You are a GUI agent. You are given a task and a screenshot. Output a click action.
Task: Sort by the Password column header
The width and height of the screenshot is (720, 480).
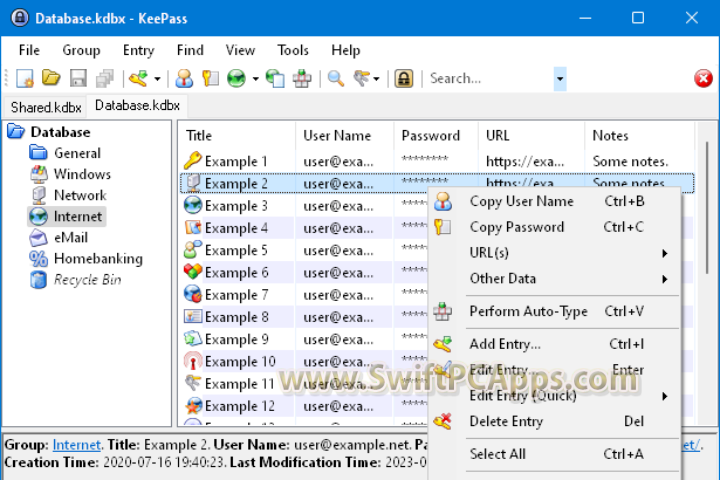[x=436, y=136]
